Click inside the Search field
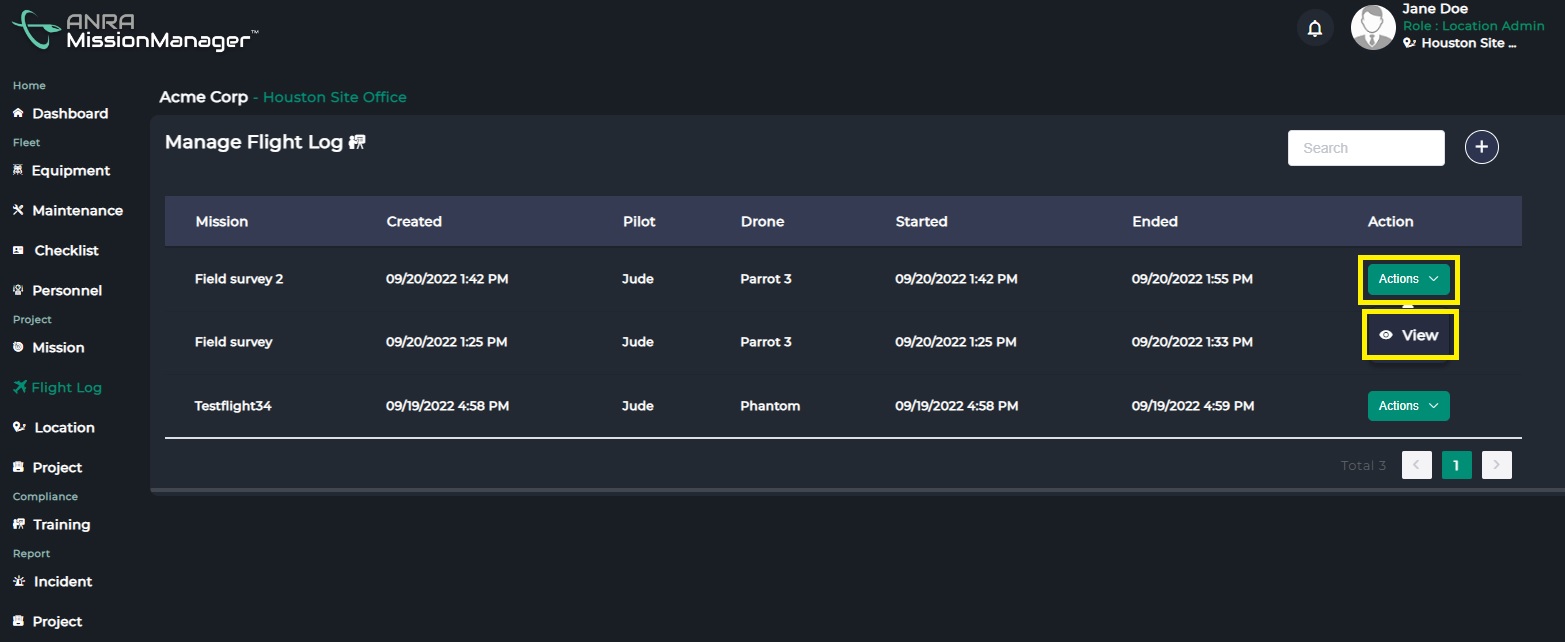 pyautogui.click(x=1365, y=147)
